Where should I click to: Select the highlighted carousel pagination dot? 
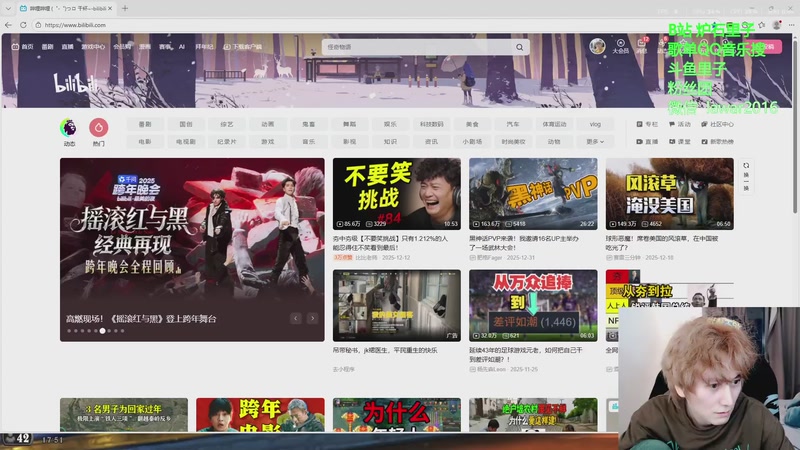click(x=103, y=331)
